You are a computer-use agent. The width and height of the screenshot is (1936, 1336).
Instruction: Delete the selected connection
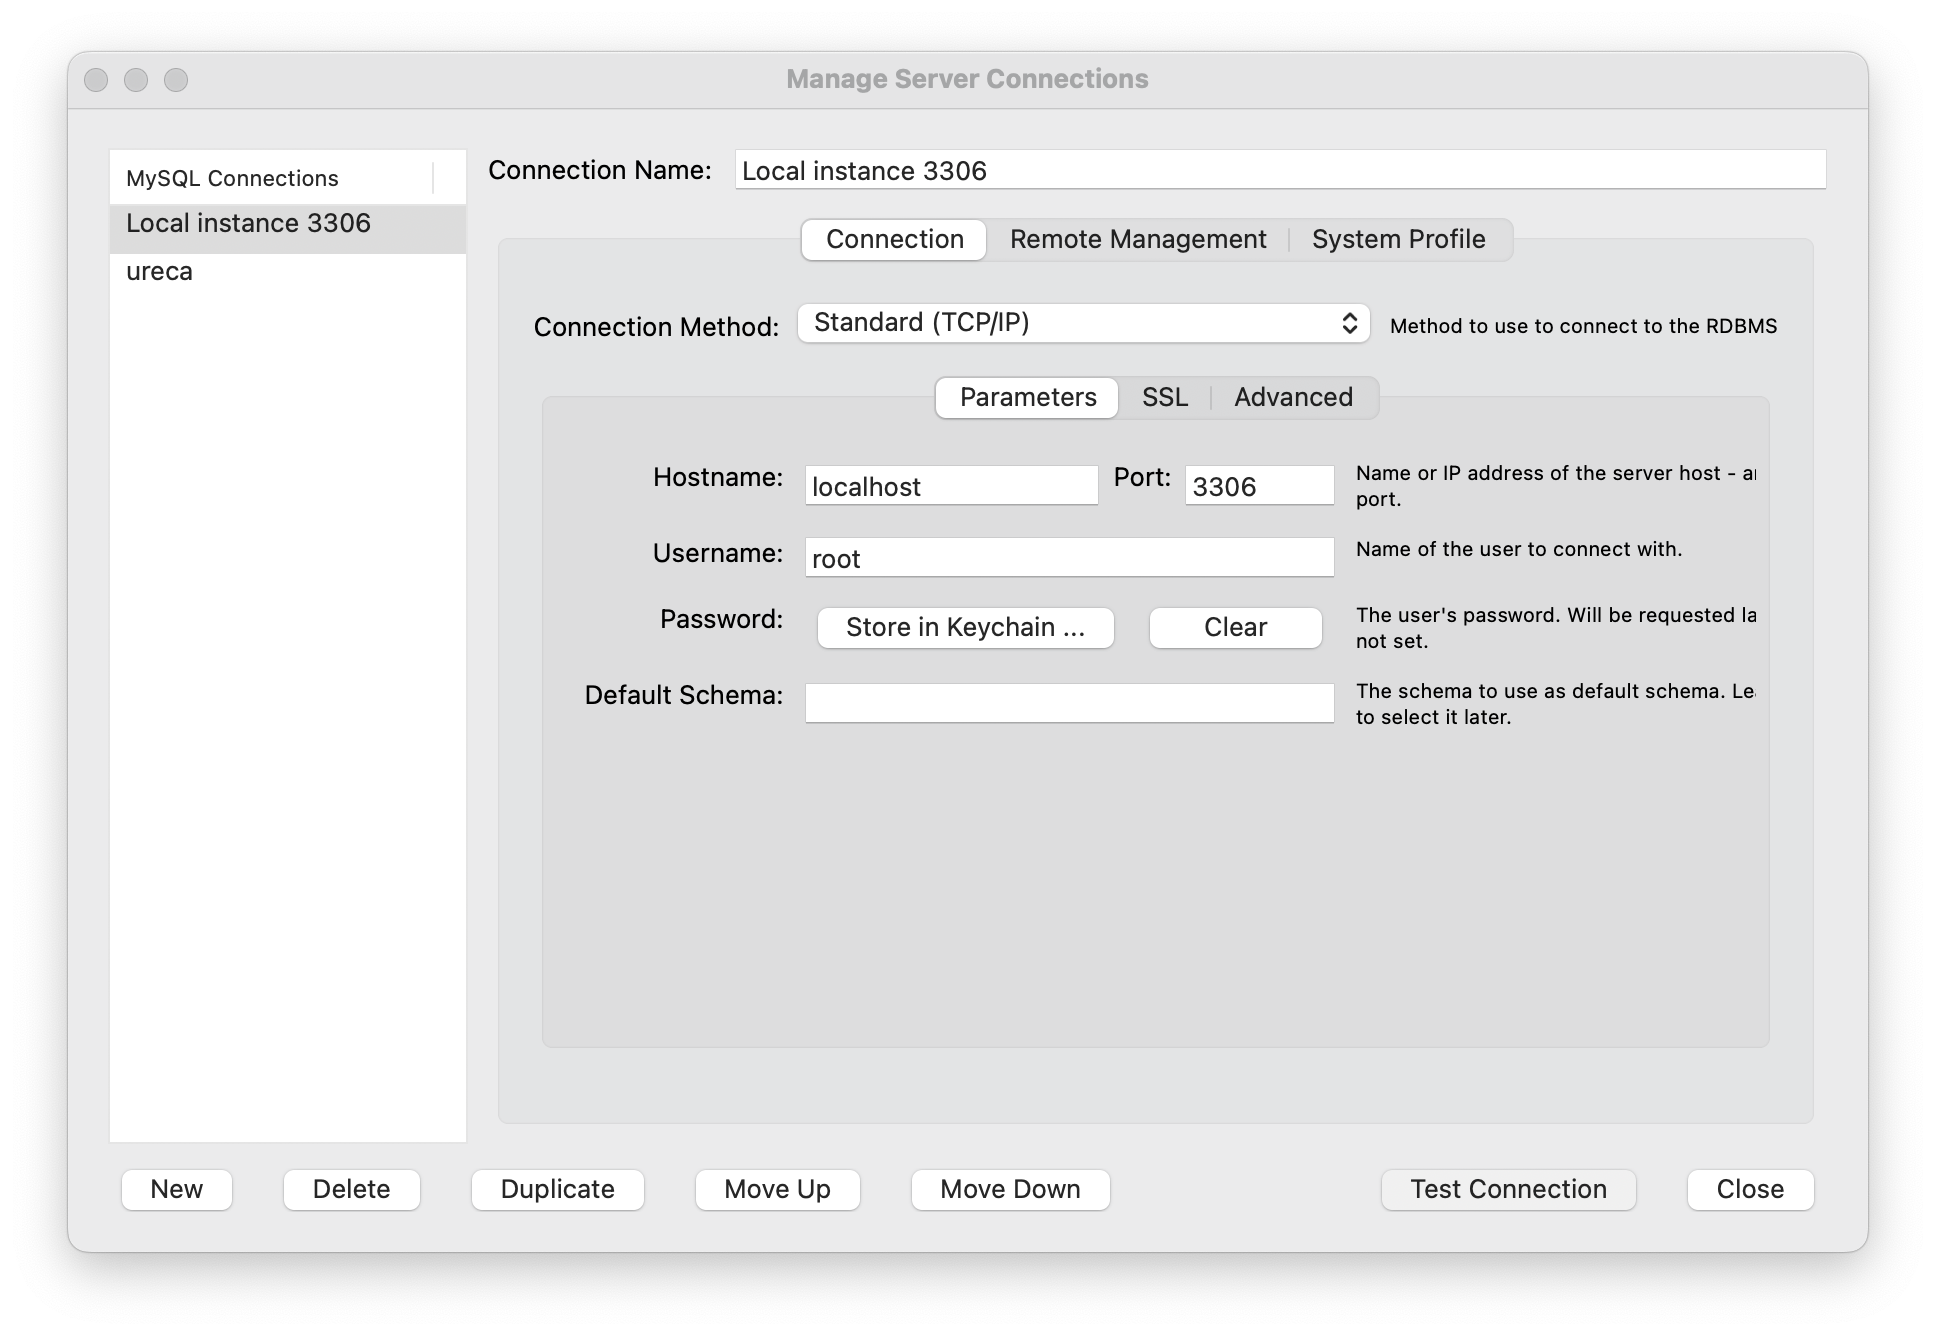pos(351,1189)
